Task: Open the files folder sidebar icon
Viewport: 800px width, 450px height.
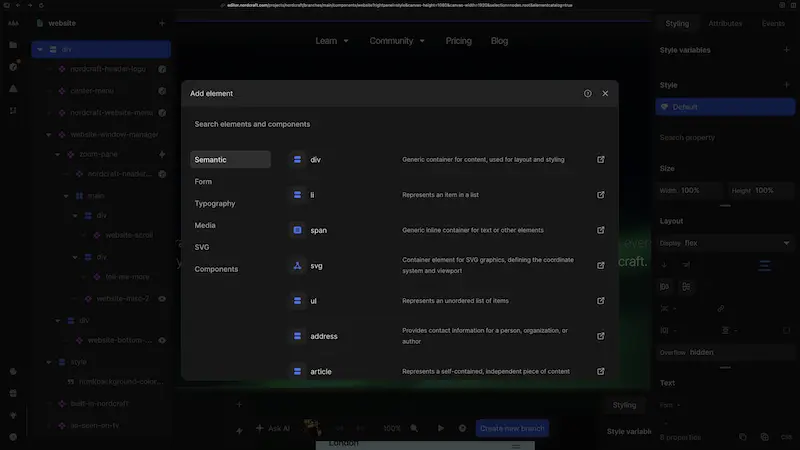Action: pyautogui.click(x=13, y=45)
